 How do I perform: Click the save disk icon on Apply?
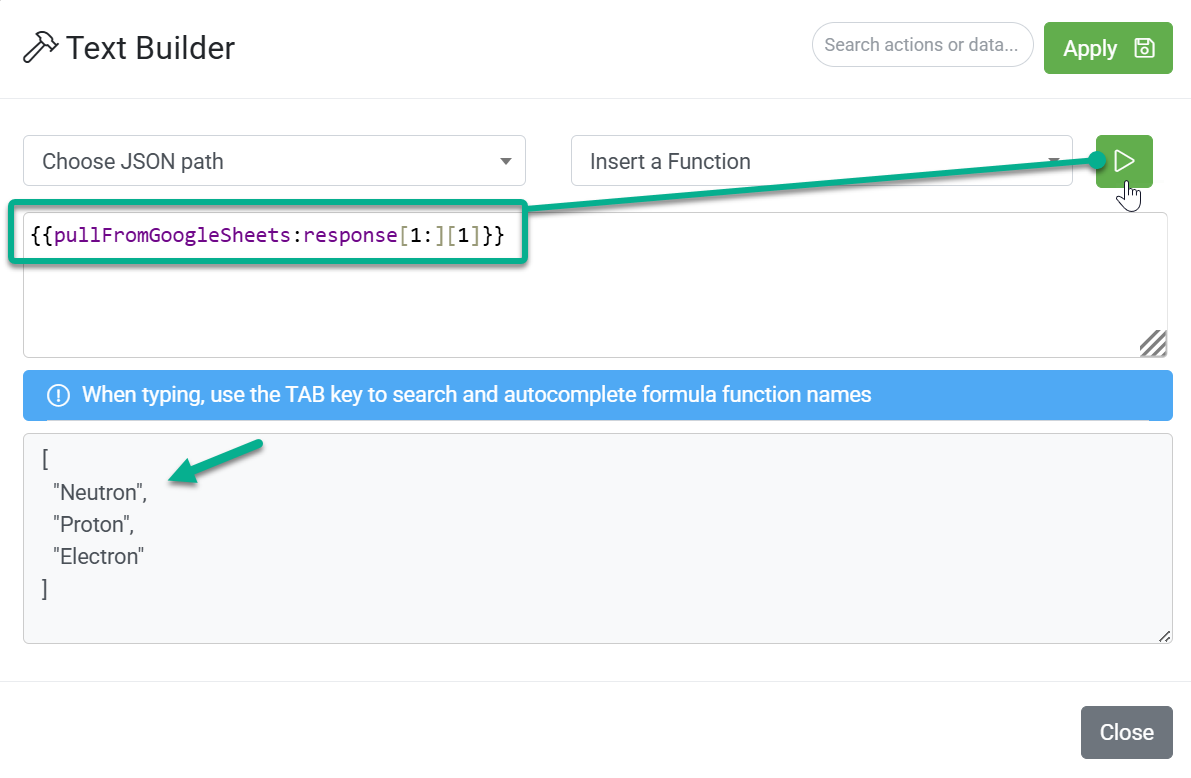pyautogui.click(x=1144, y=48)
